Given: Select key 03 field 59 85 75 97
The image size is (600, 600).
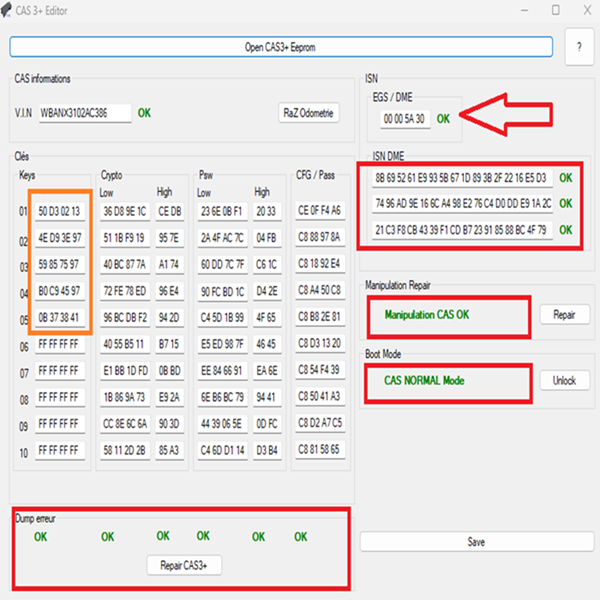Looking at the screenshot, I should pos(60,264).
